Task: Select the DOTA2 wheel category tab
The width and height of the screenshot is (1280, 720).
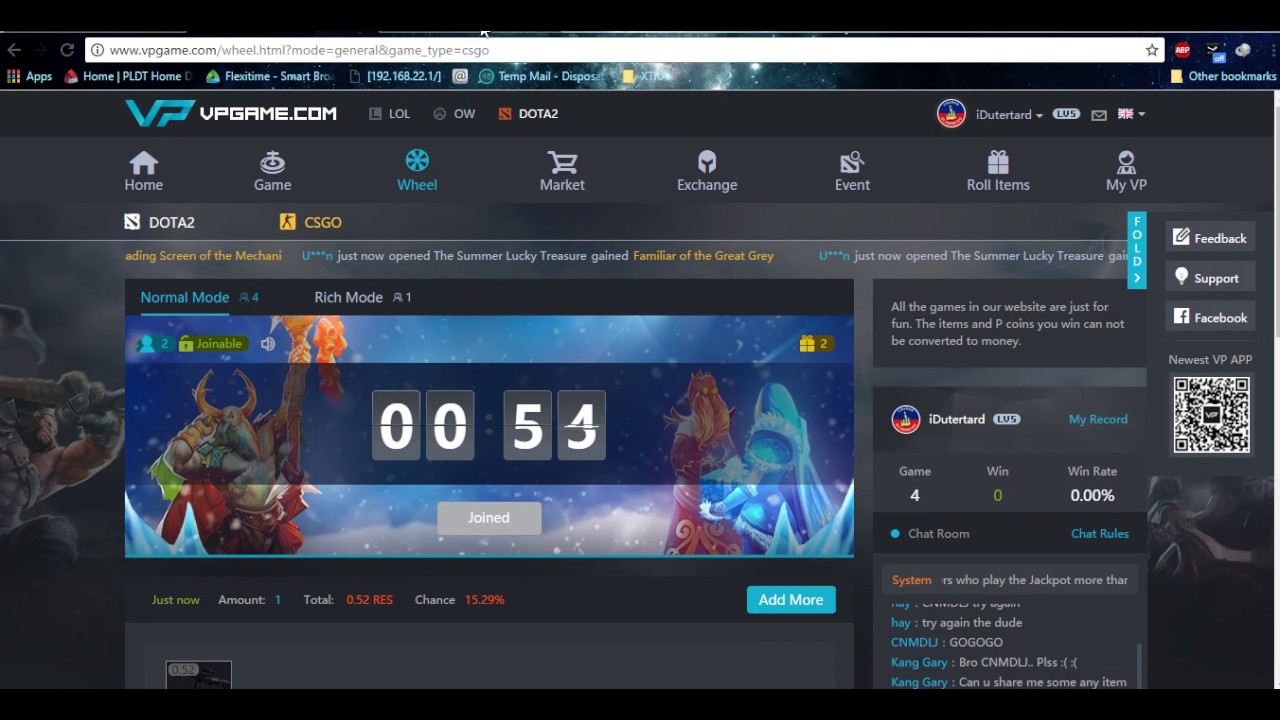Action: pyautogui.click(x=160, y=222)
